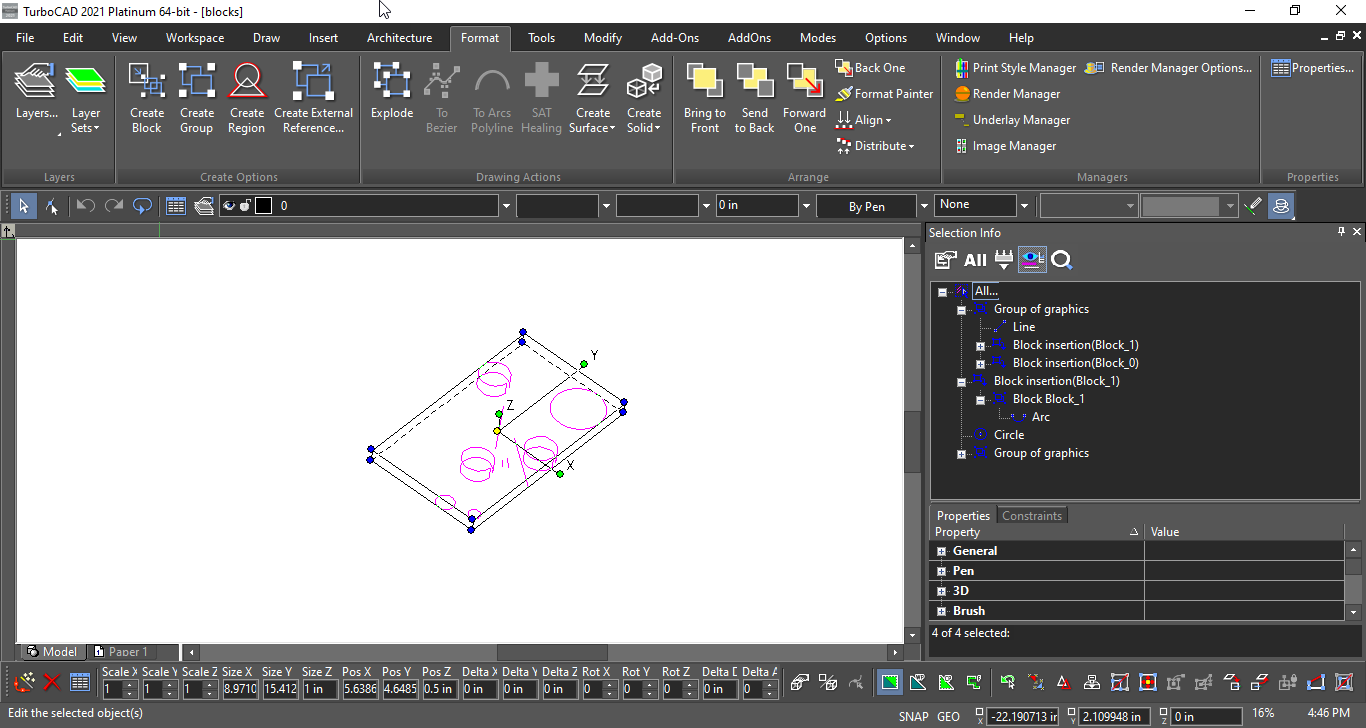
Task: Select the arrow Select tool in the toolbar
Action: [23, 206]
